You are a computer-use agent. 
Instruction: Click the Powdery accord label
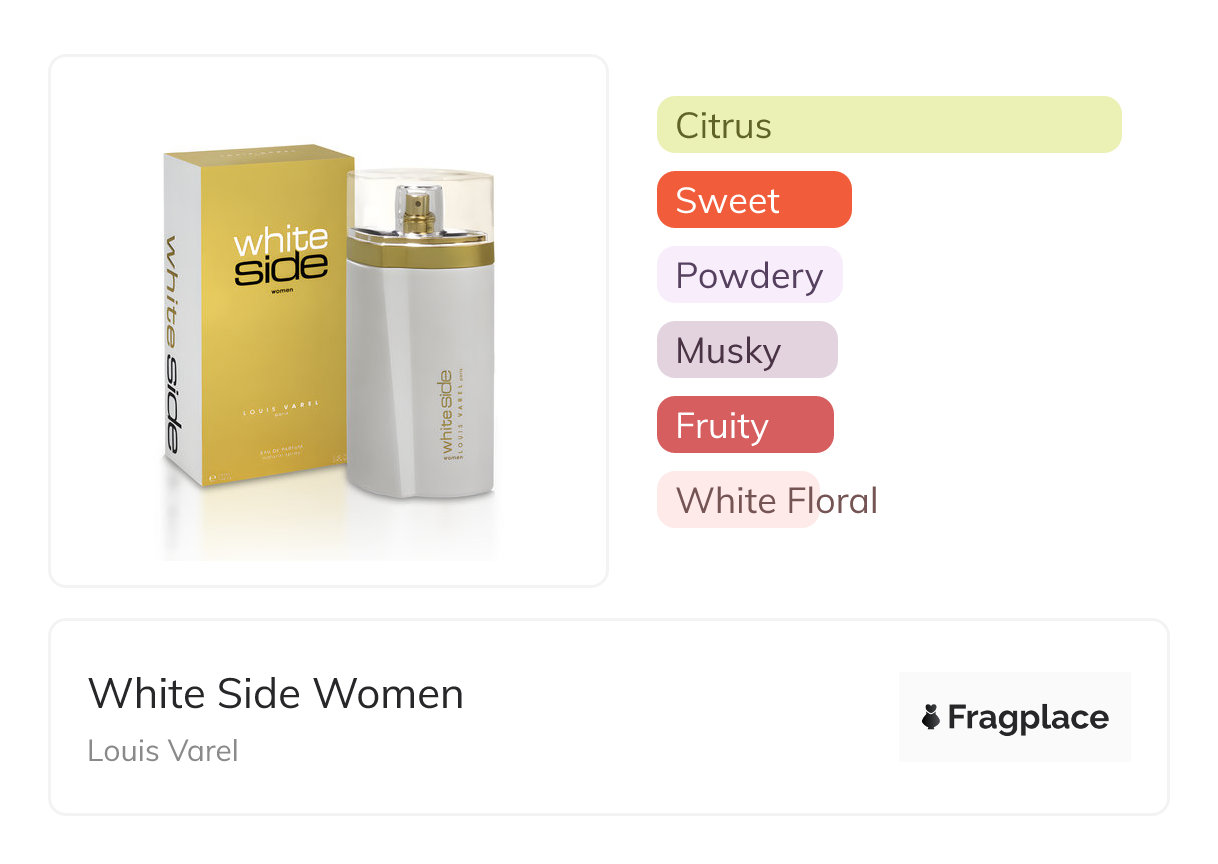click(749, 275)
